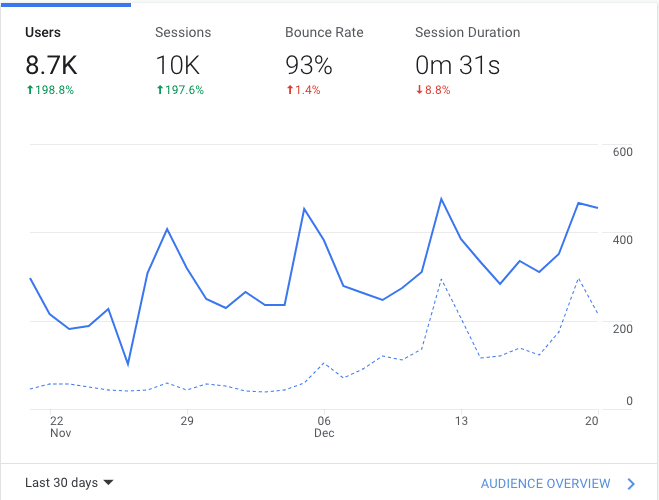659x500 pixels.
Task: Click the 06 Dec date label on axis
Action: tap(324, 427)
